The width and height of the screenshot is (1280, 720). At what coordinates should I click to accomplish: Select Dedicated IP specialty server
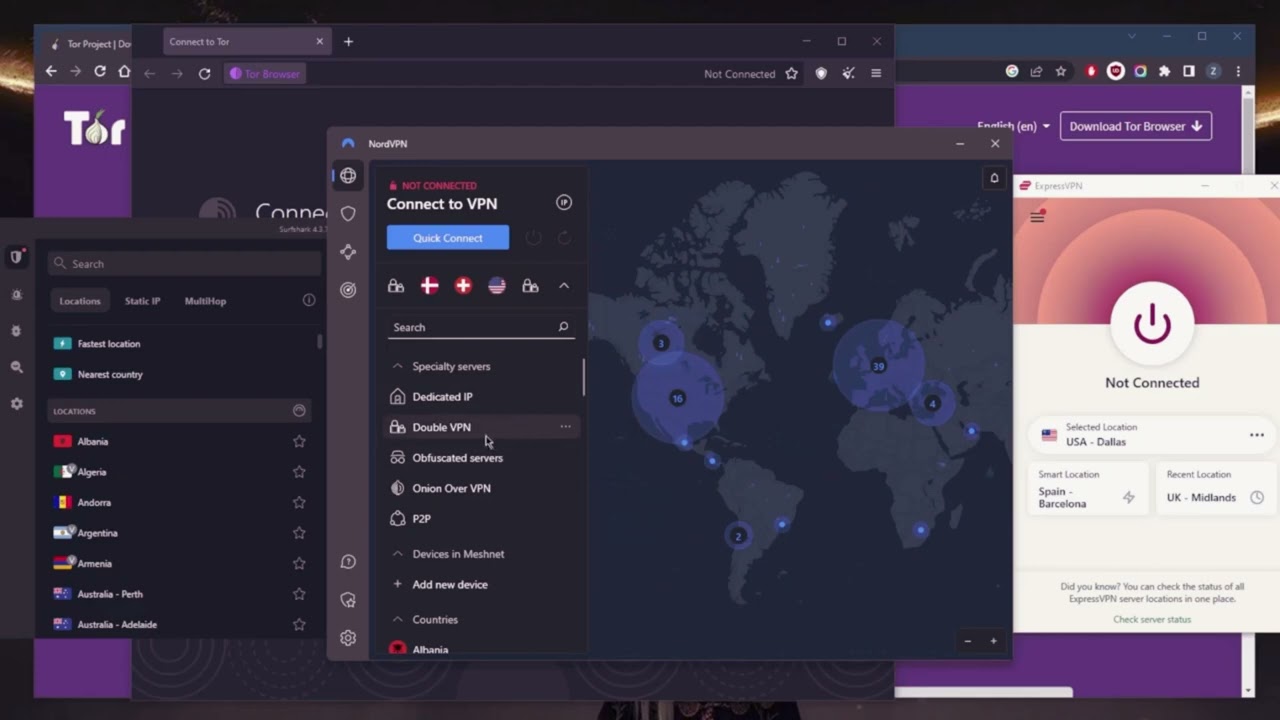pyautogui.click(x=442, y=397)
